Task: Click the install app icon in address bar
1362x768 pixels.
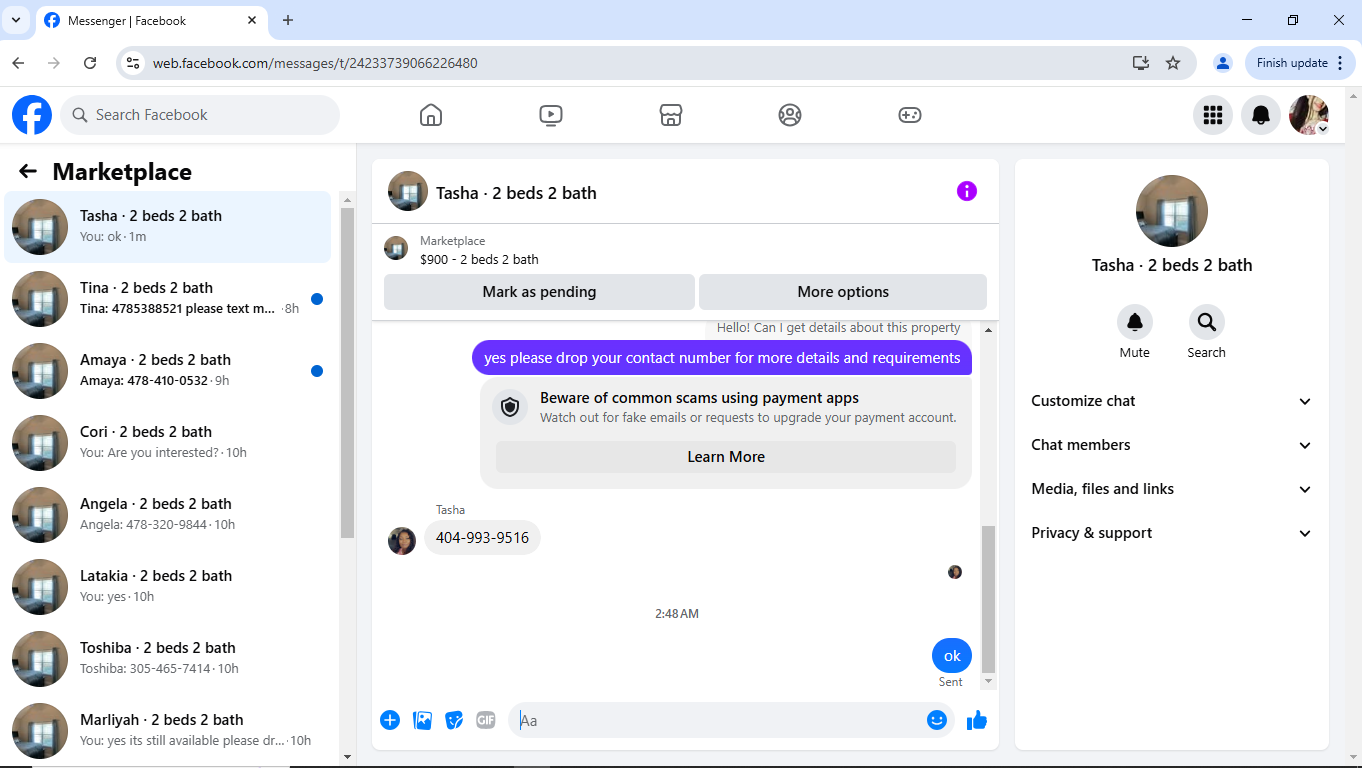Action: pos(1141,63)
